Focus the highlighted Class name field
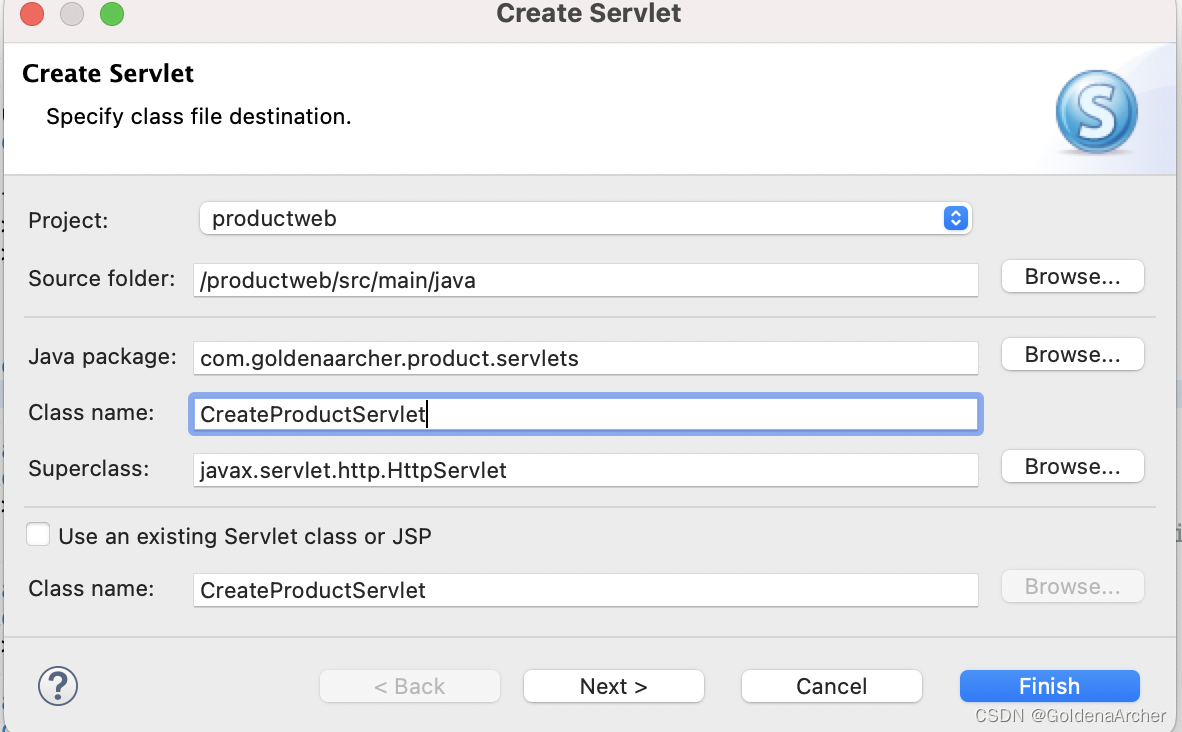Viewport: 1182px width, 732px height. [586, 414]
